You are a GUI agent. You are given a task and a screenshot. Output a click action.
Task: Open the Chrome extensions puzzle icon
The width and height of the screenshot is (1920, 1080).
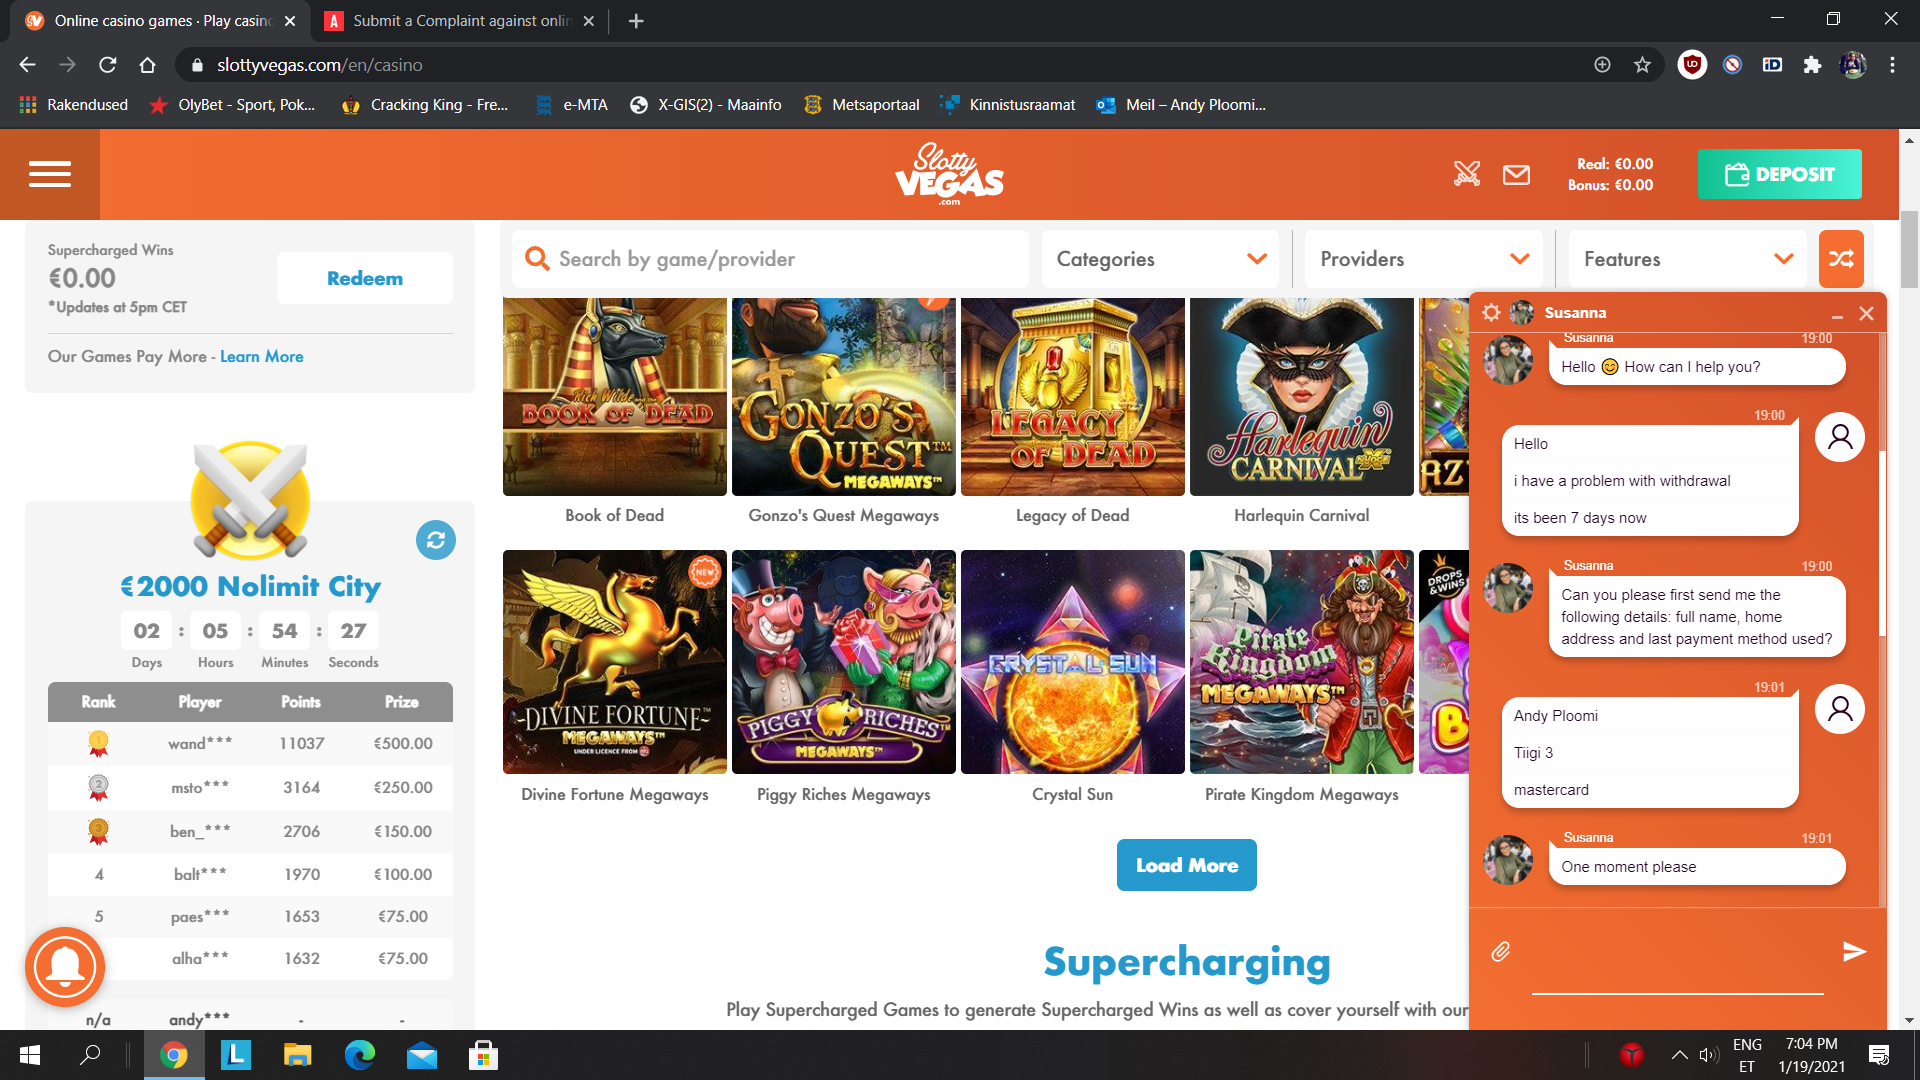(x=1812, y=65)
